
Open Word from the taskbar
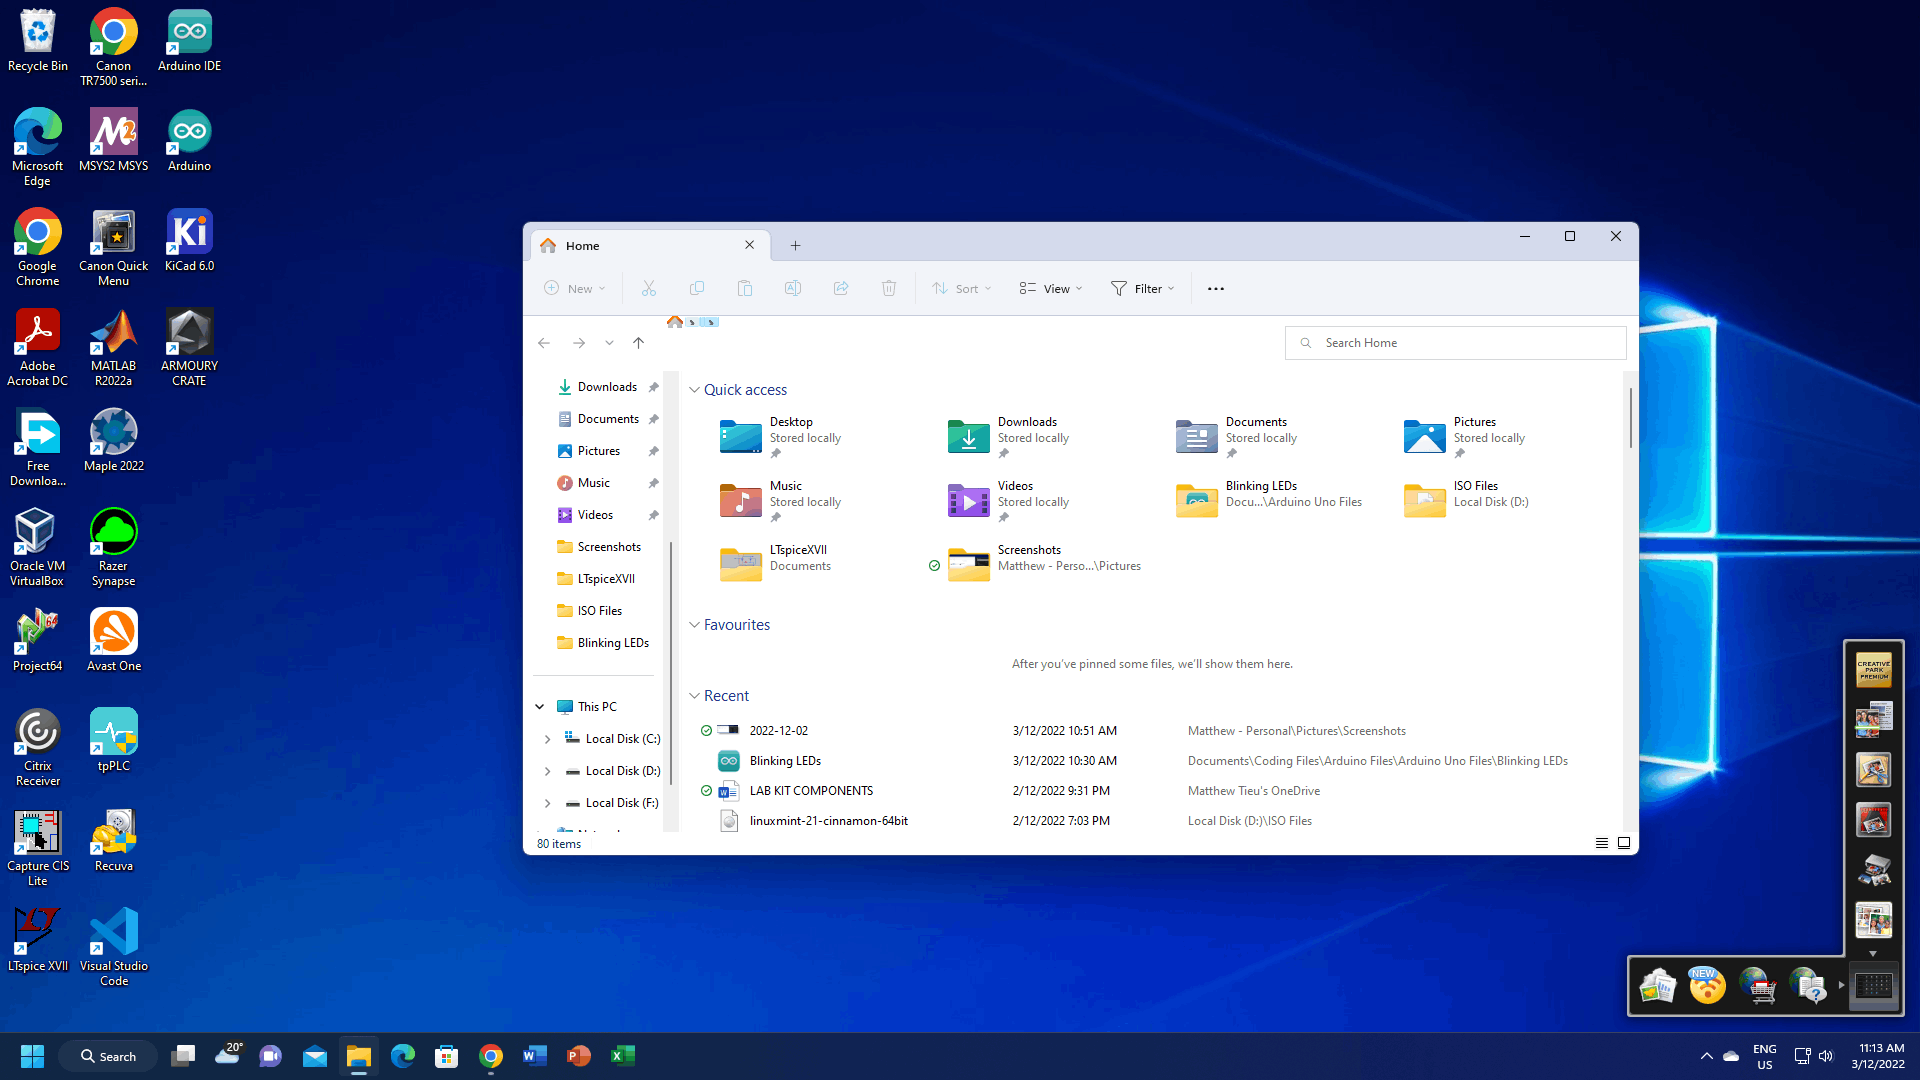(x=535, y=1056)
